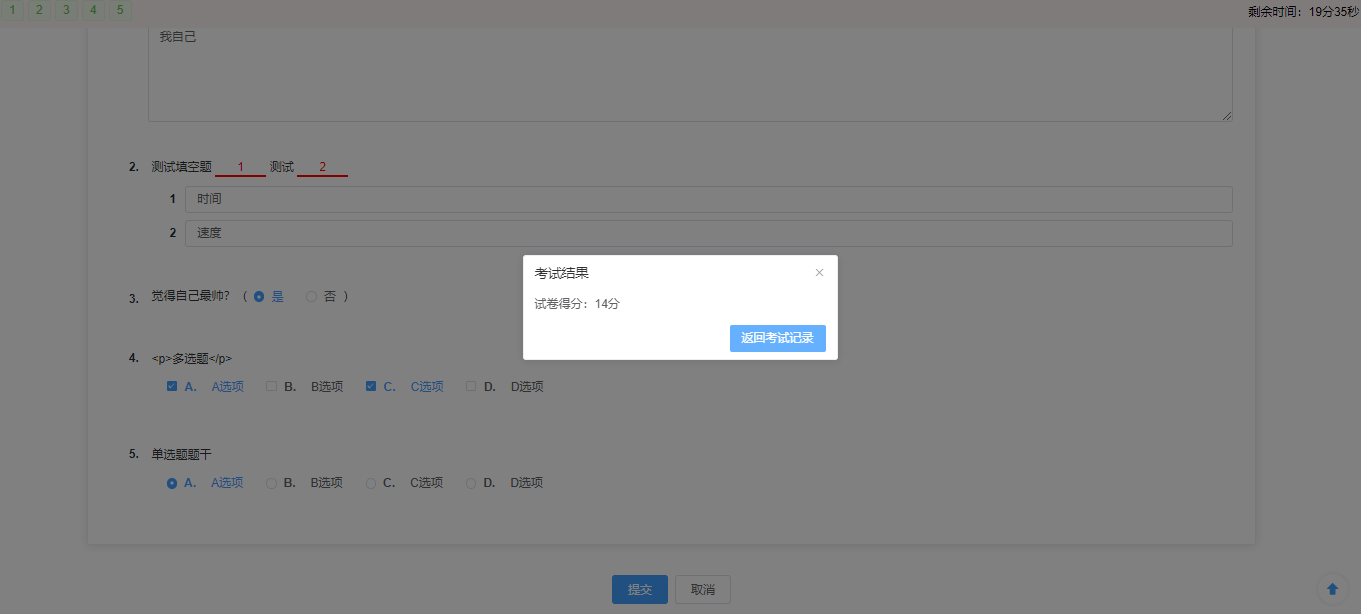The image size is (1361, 614).
Task: Select radio A. A选项 in question 5
Action: click(172, 483)
